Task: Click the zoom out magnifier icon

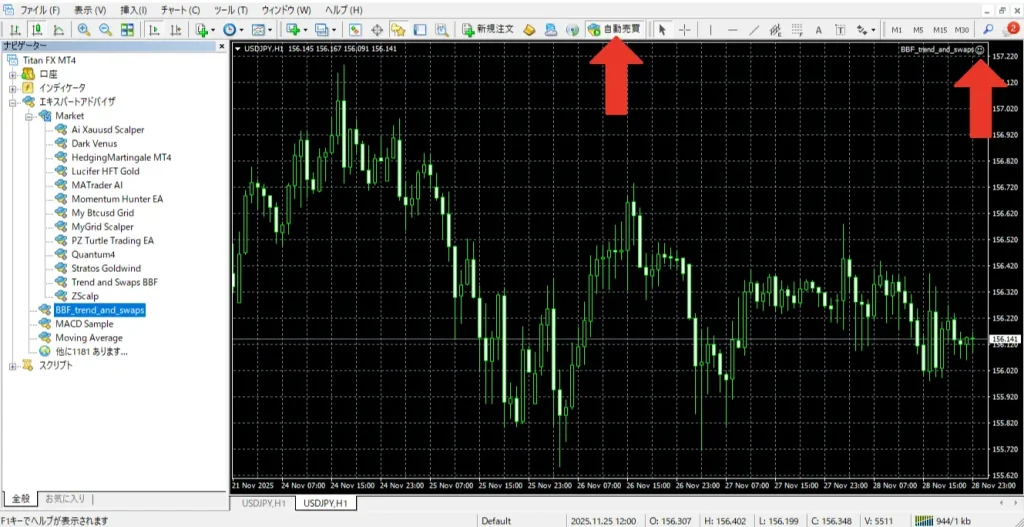Action: click(104, 30)
